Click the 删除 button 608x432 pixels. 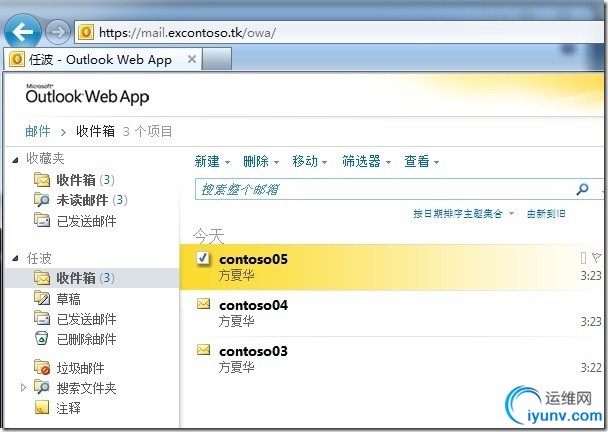(256, 161)
